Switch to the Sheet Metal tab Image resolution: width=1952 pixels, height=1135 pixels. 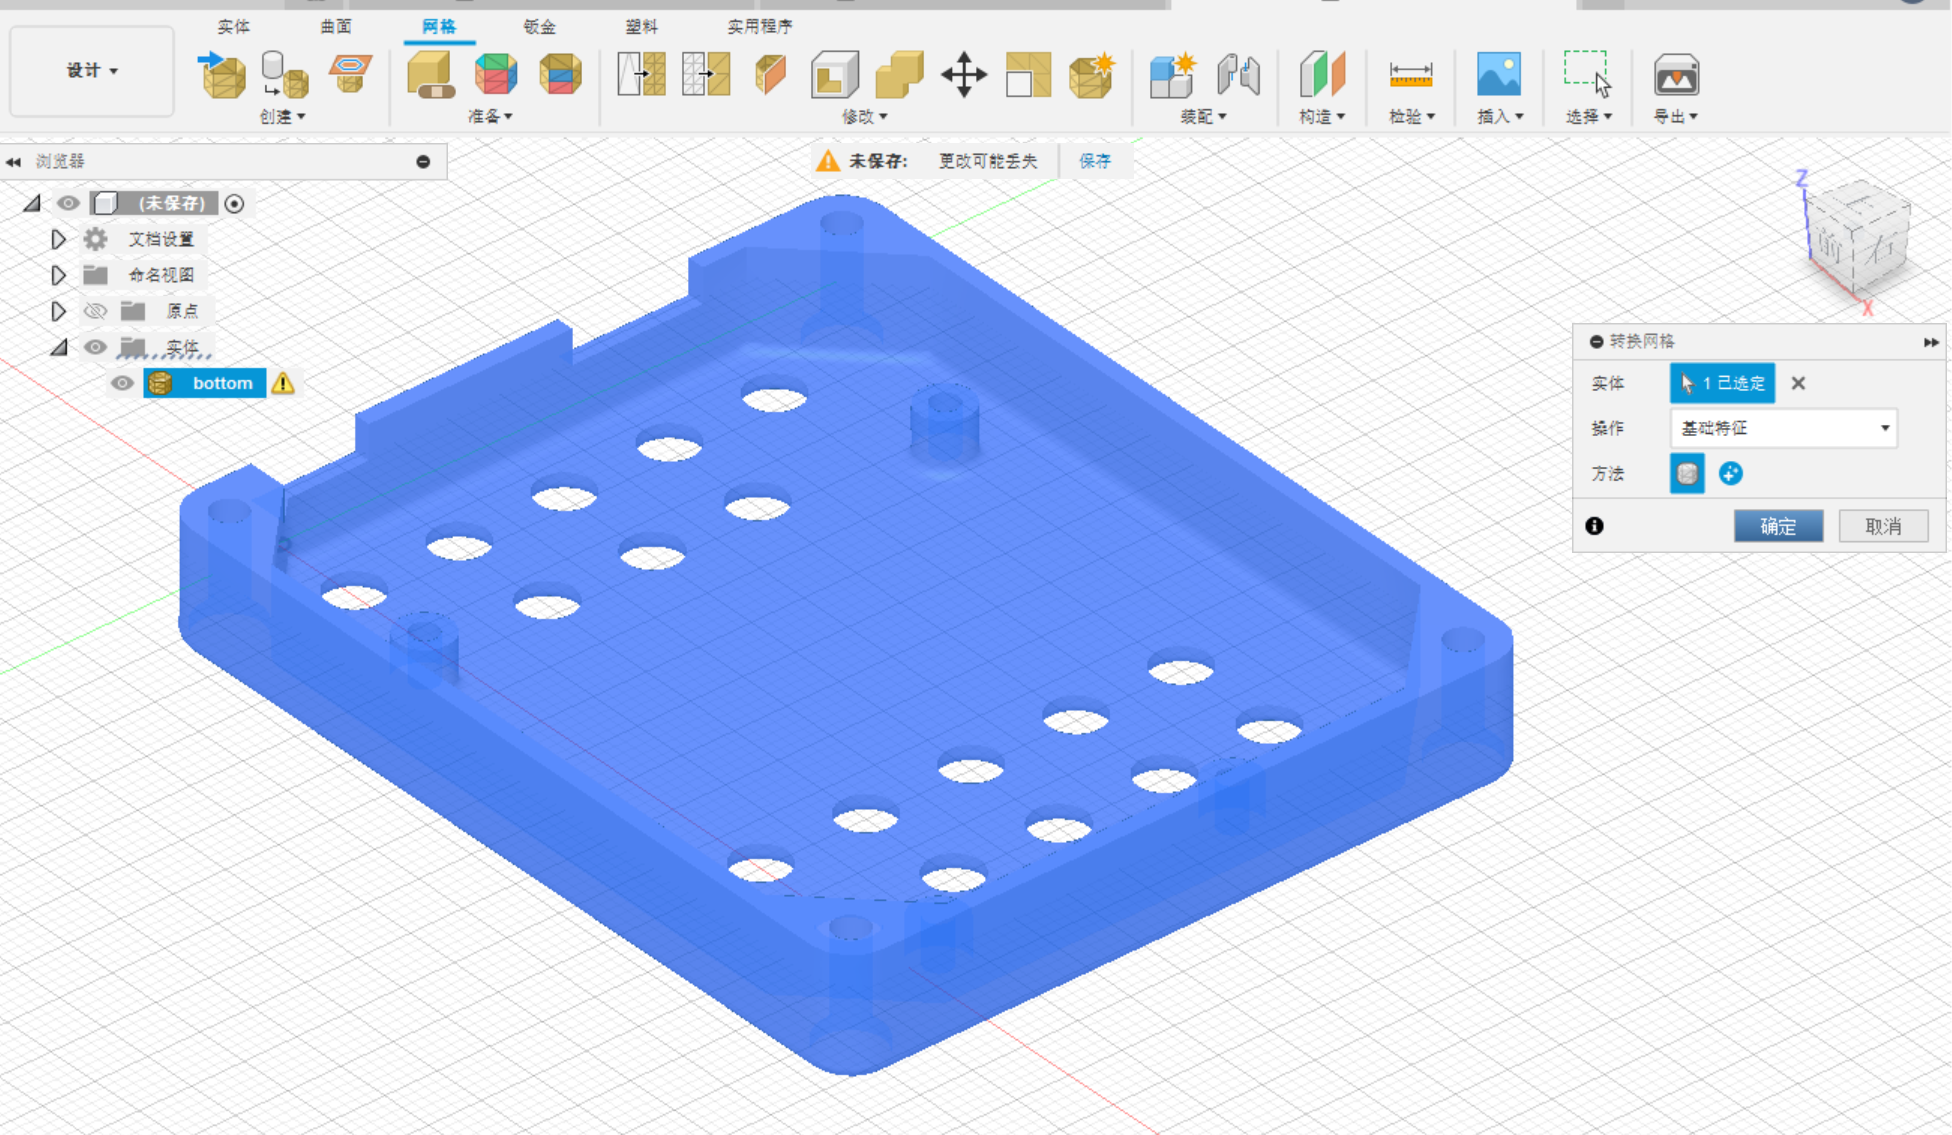tap(539, 26)
